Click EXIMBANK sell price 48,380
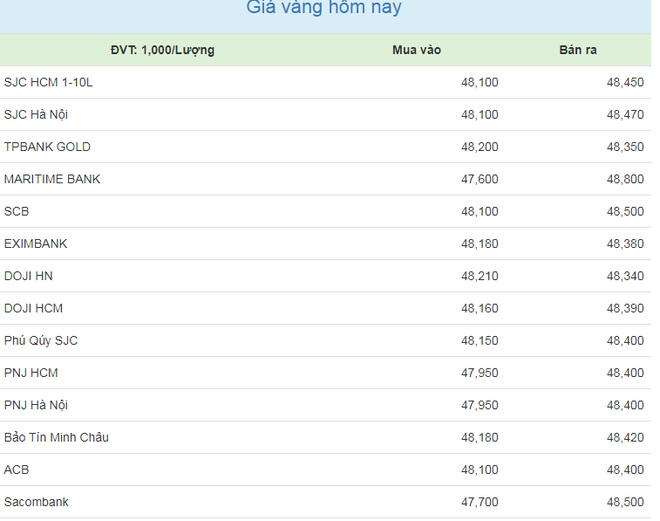 (x=625, y=244)
